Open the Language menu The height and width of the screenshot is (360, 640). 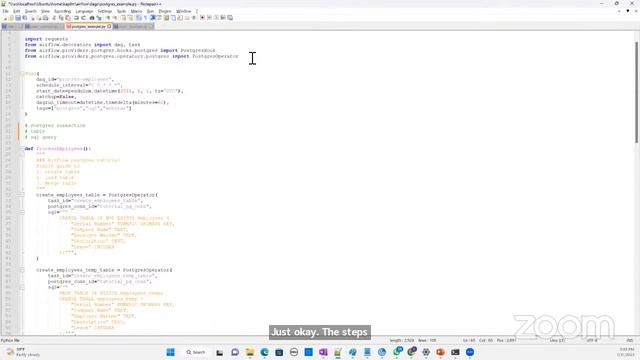84,11
